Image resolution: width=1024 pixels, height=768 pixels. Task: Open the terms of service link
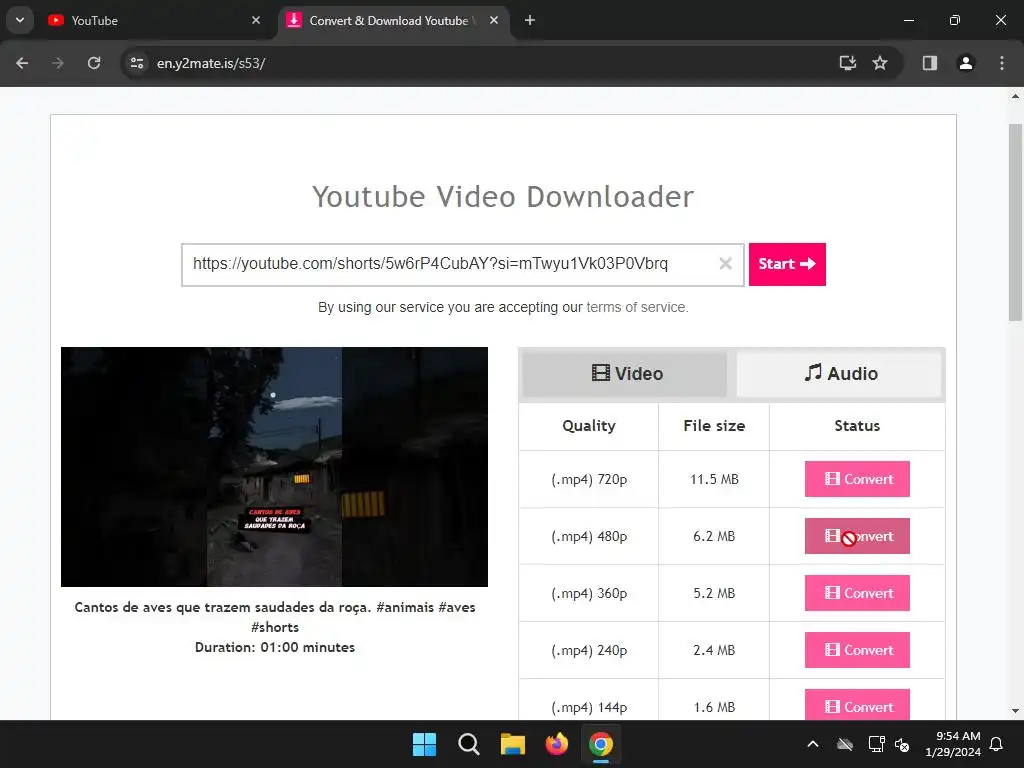(637, 307)
